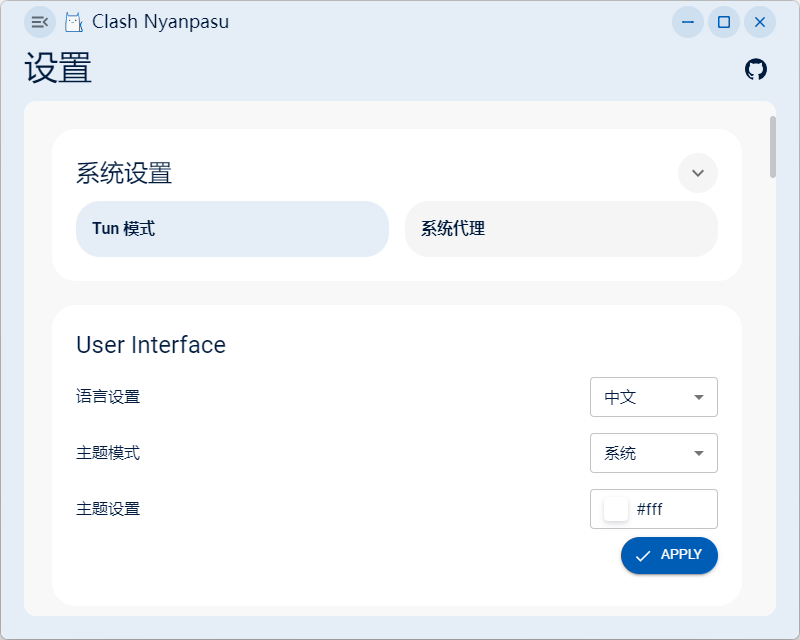Image resolution: width=800 pixels, height=640 pixels.
Task: Open the sidebar menu toggle icon
Action: [40, 22]
